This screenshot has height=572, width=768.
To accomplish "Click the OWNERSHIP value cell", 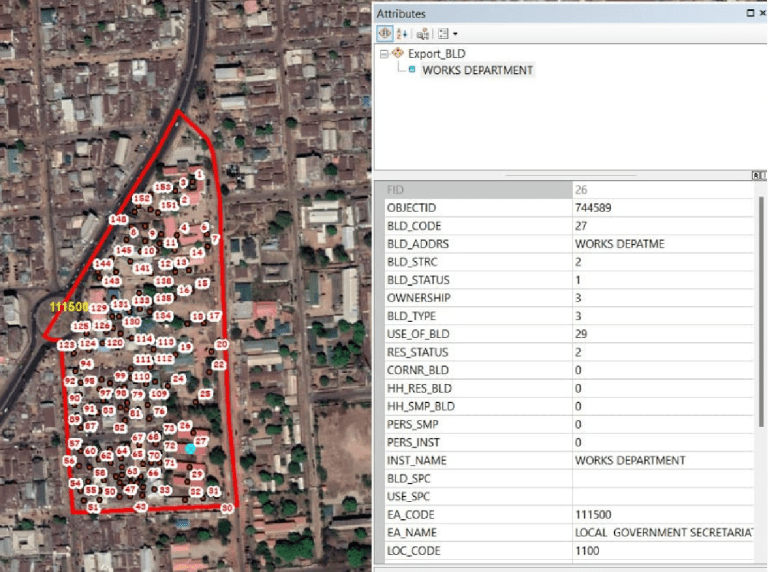I will 663,298.
